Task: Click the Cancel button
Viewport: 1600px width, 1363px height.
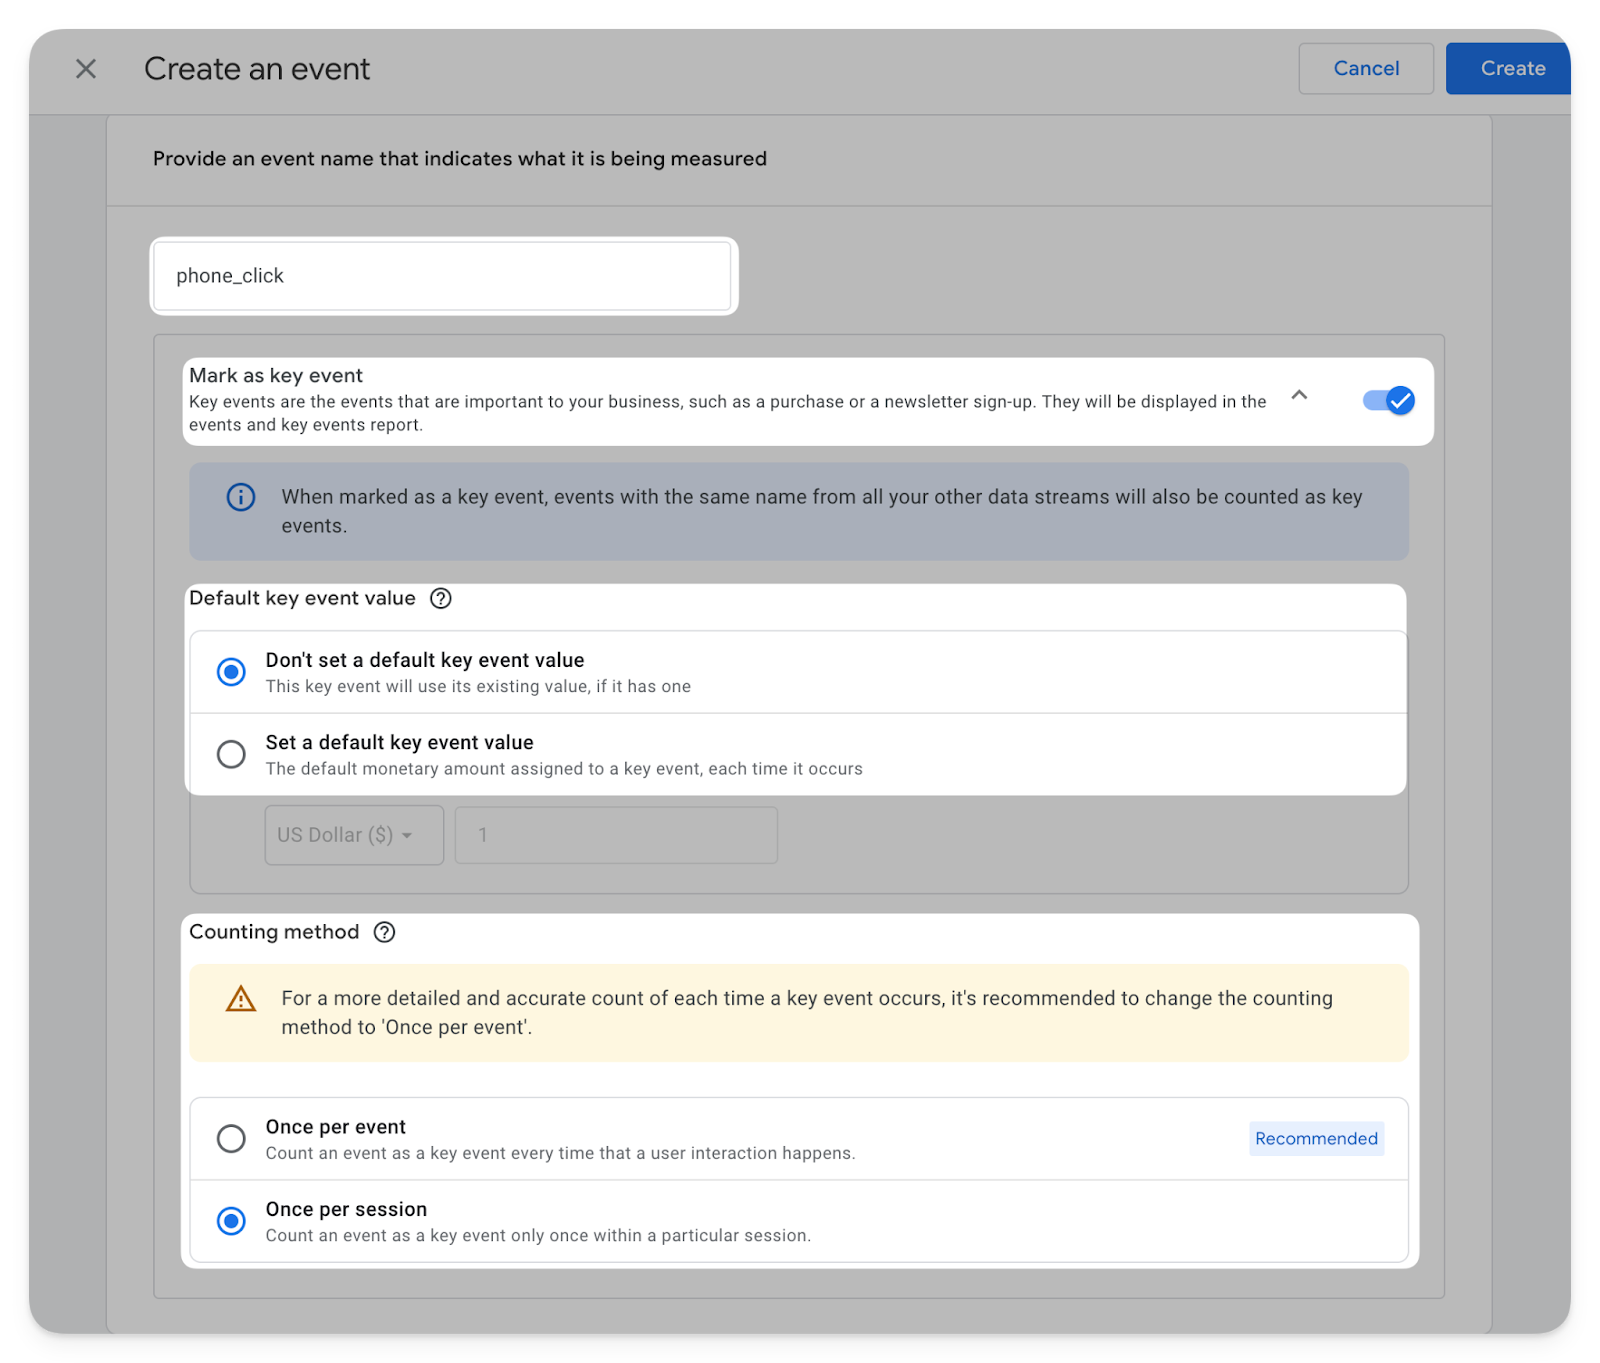Action: (1365, 69)
